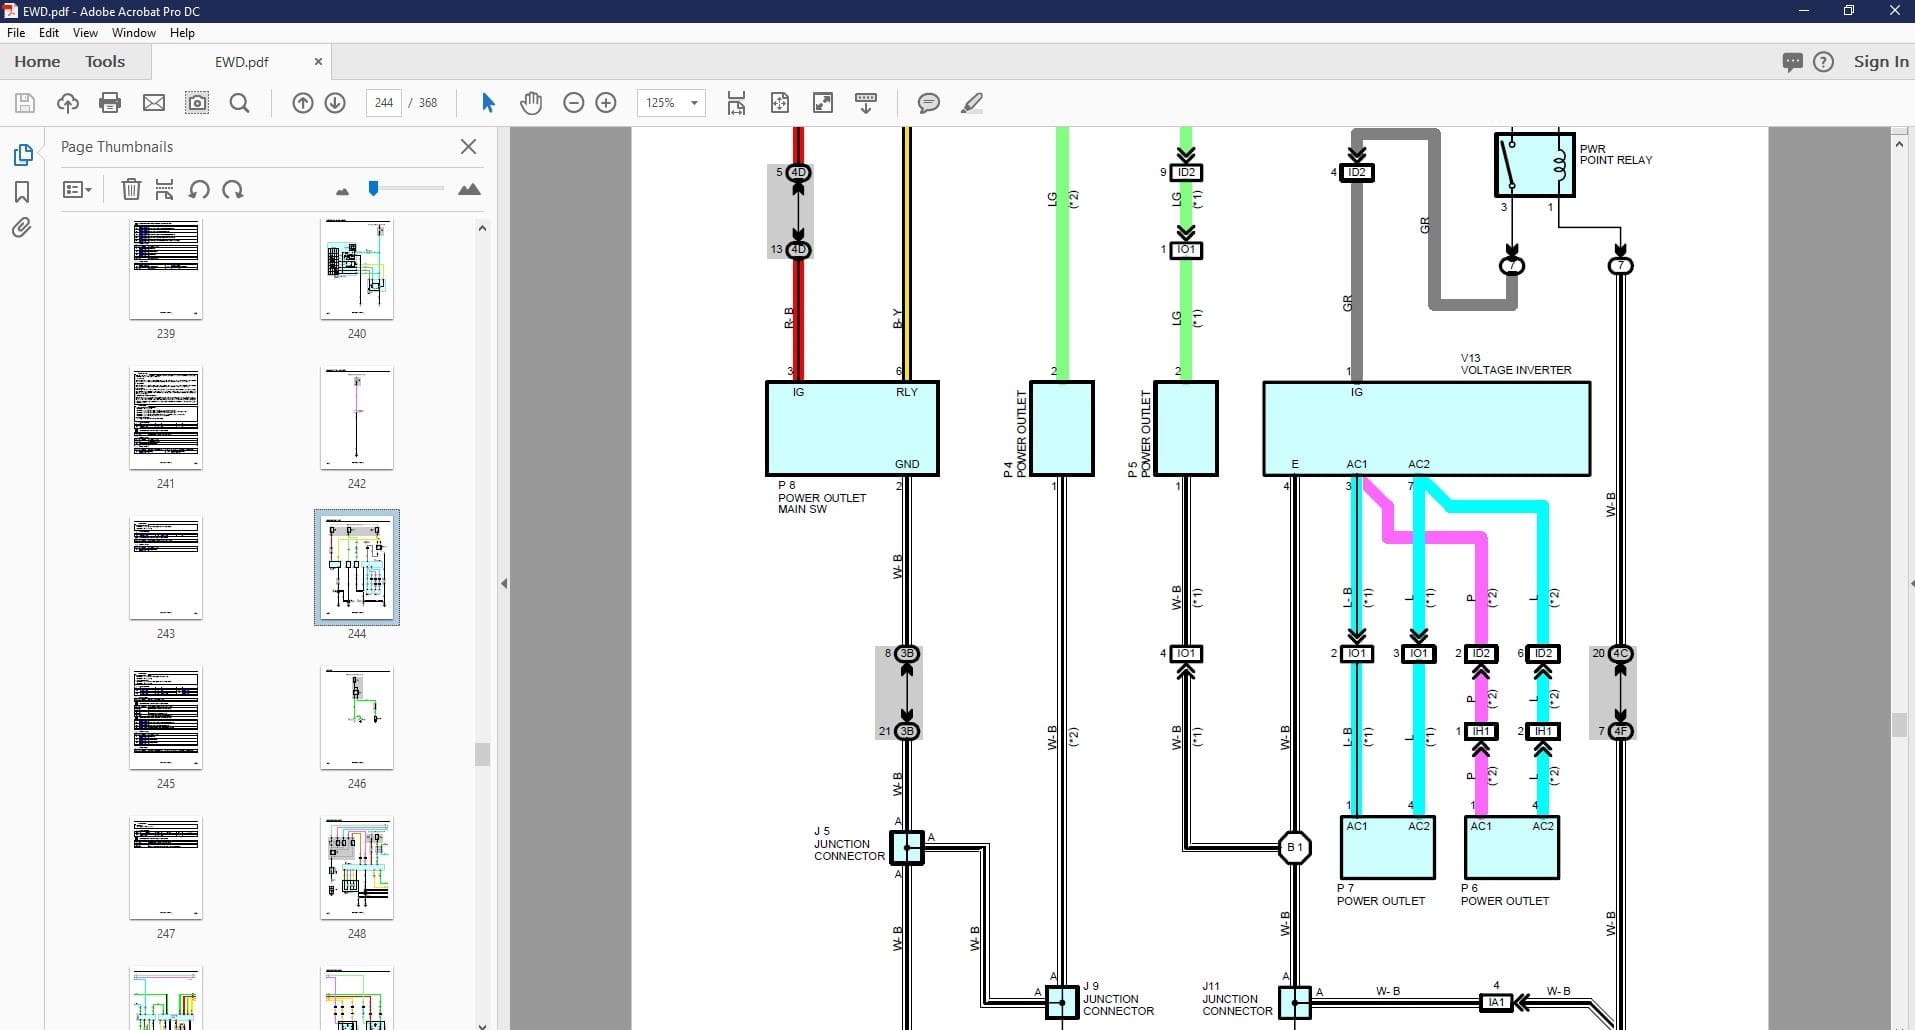Toggle the Attachments paperclip panel

22,228
